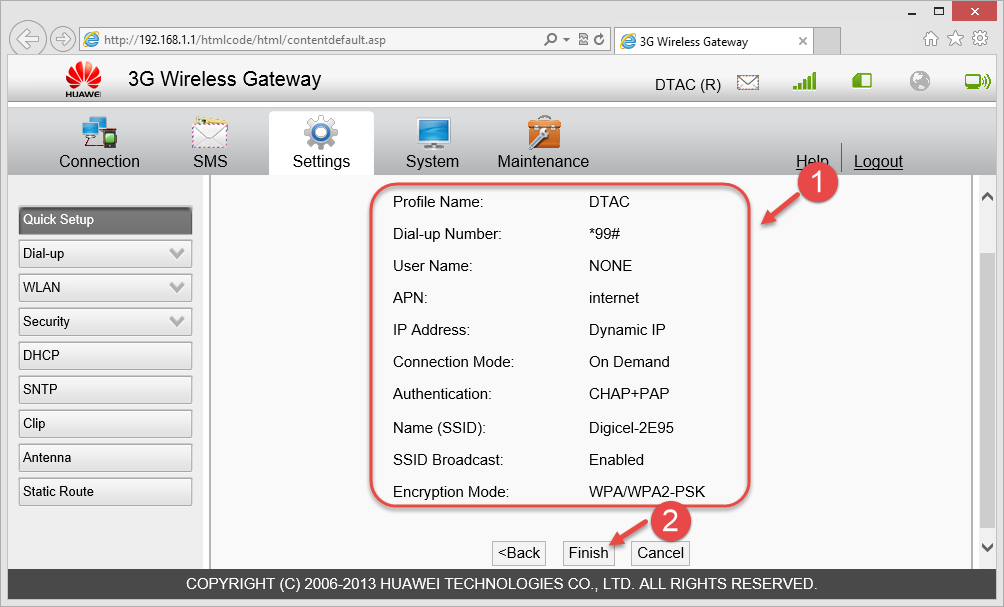1004x607 pixels.
Task: Maximize the browser window
Action: [x=939, y=12]
